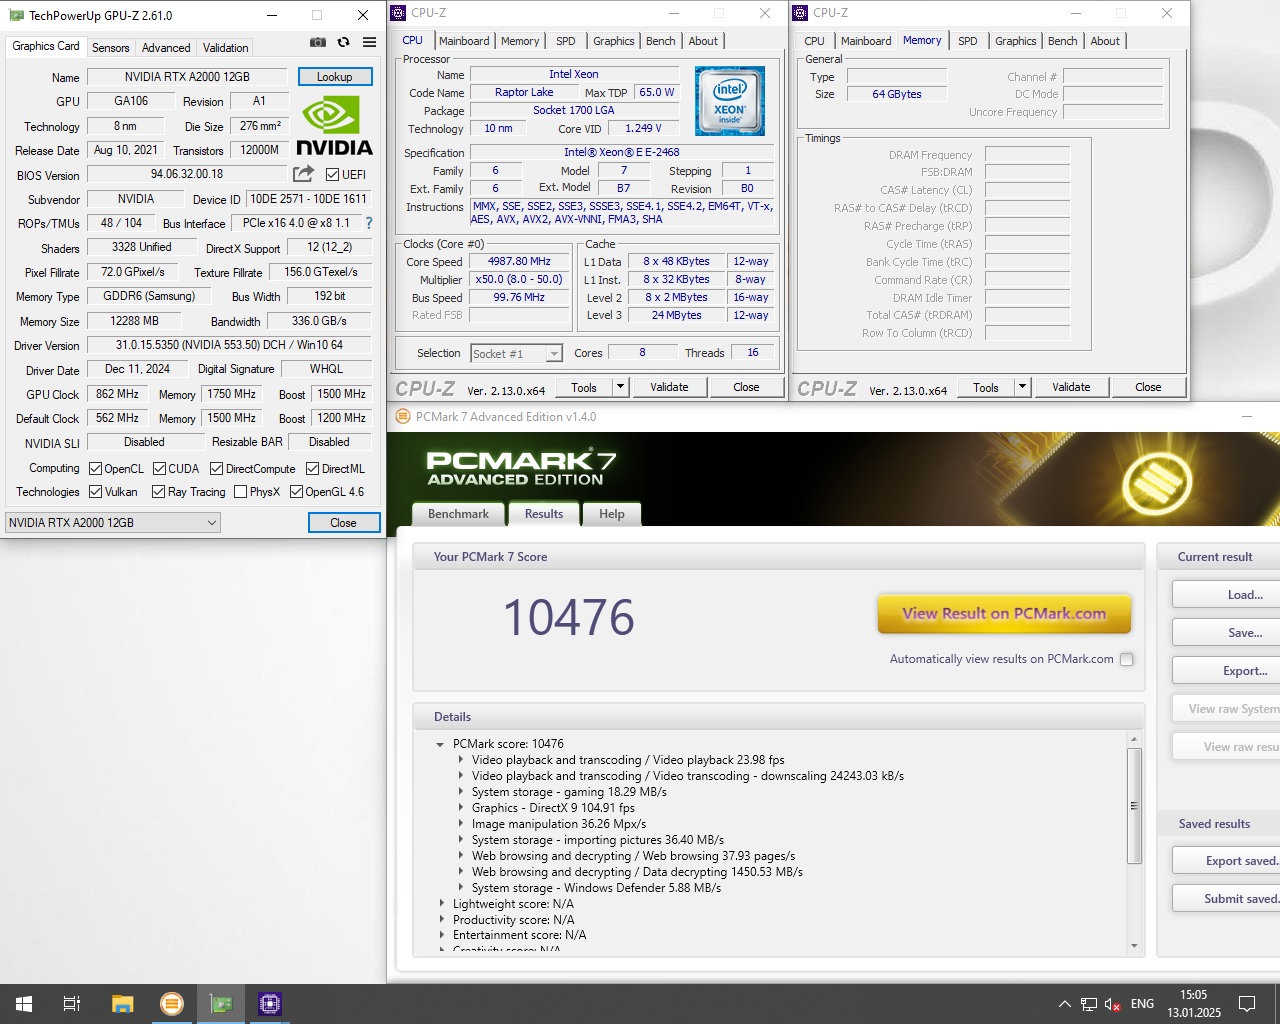Toggle the DirectML checkbox

click(312, 468)
